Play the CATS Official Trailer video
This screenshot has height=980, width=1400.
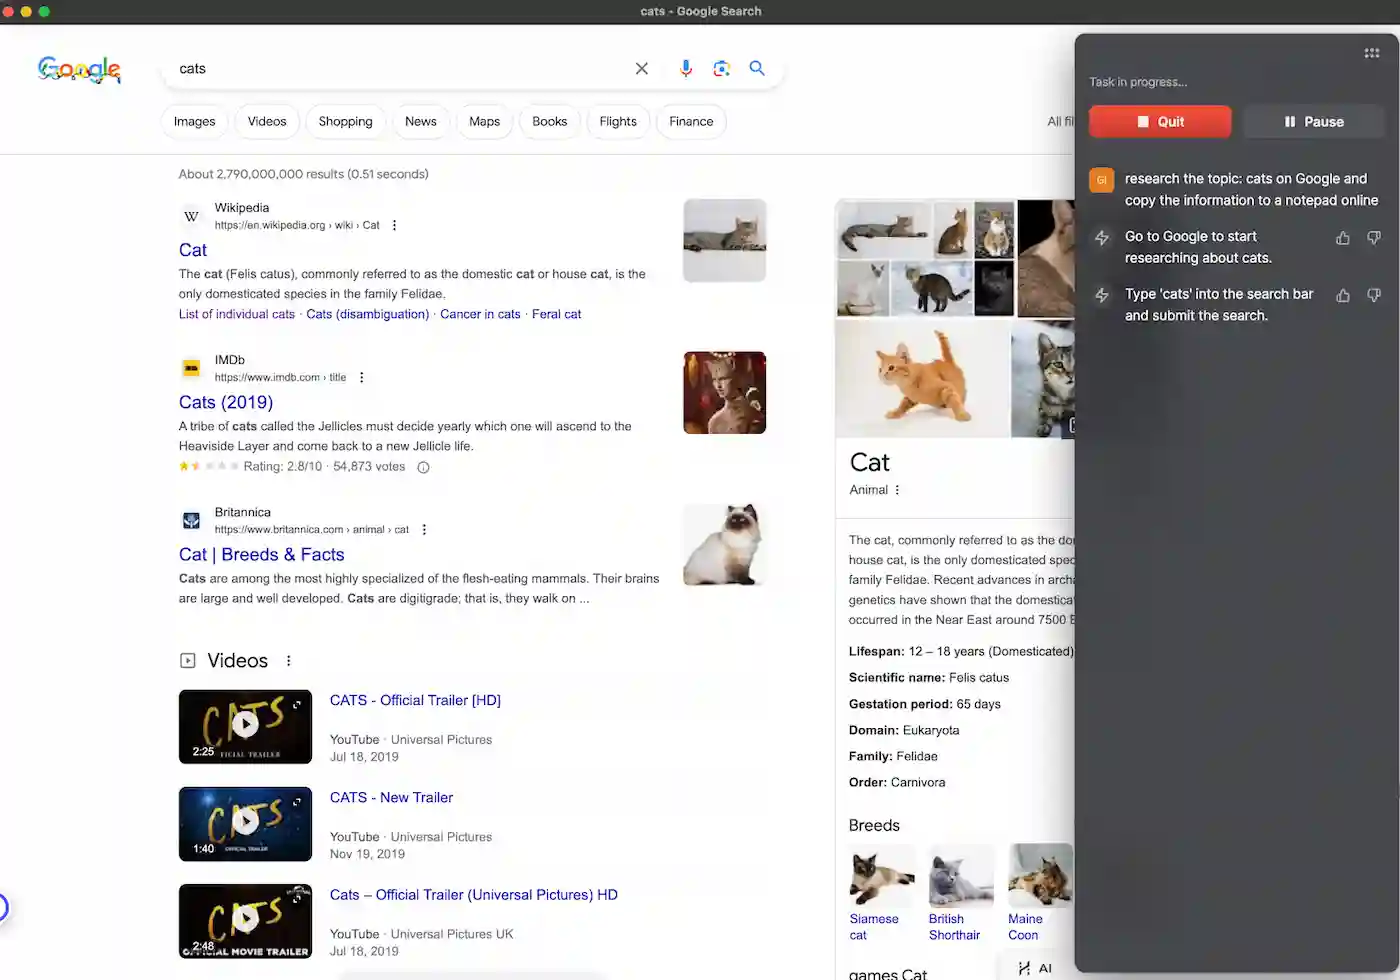point(245,726)
